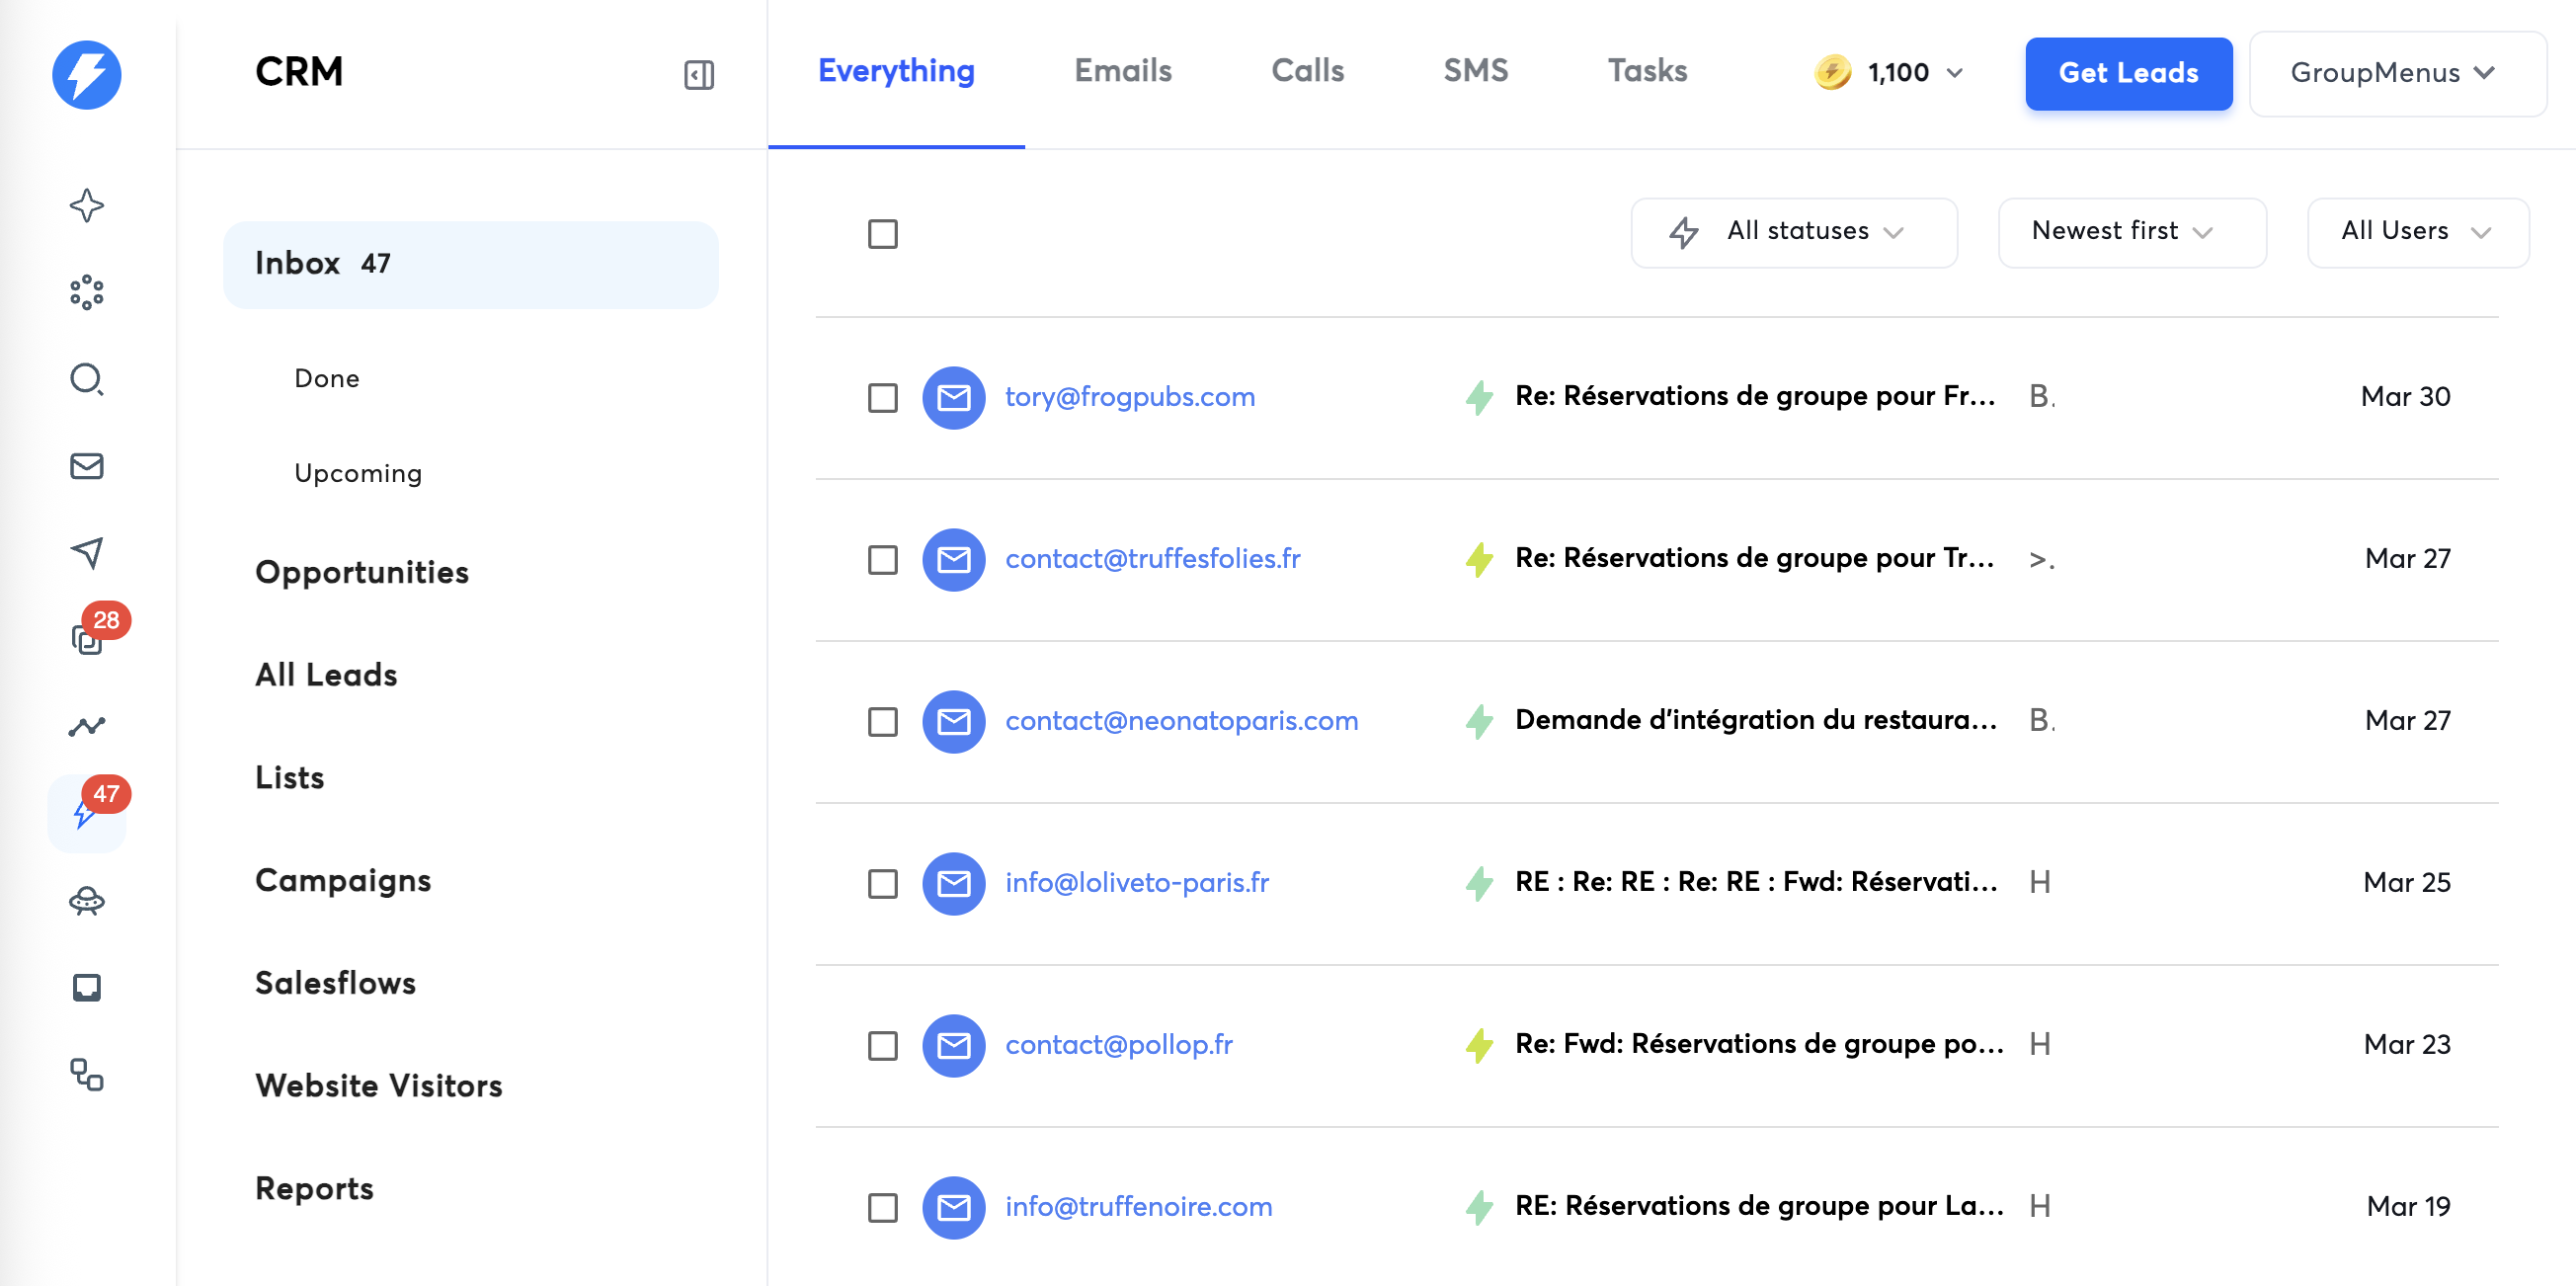Check the box for tory@frogpubs.com
2576x1286 pixels.
click(x=882, y=397)
